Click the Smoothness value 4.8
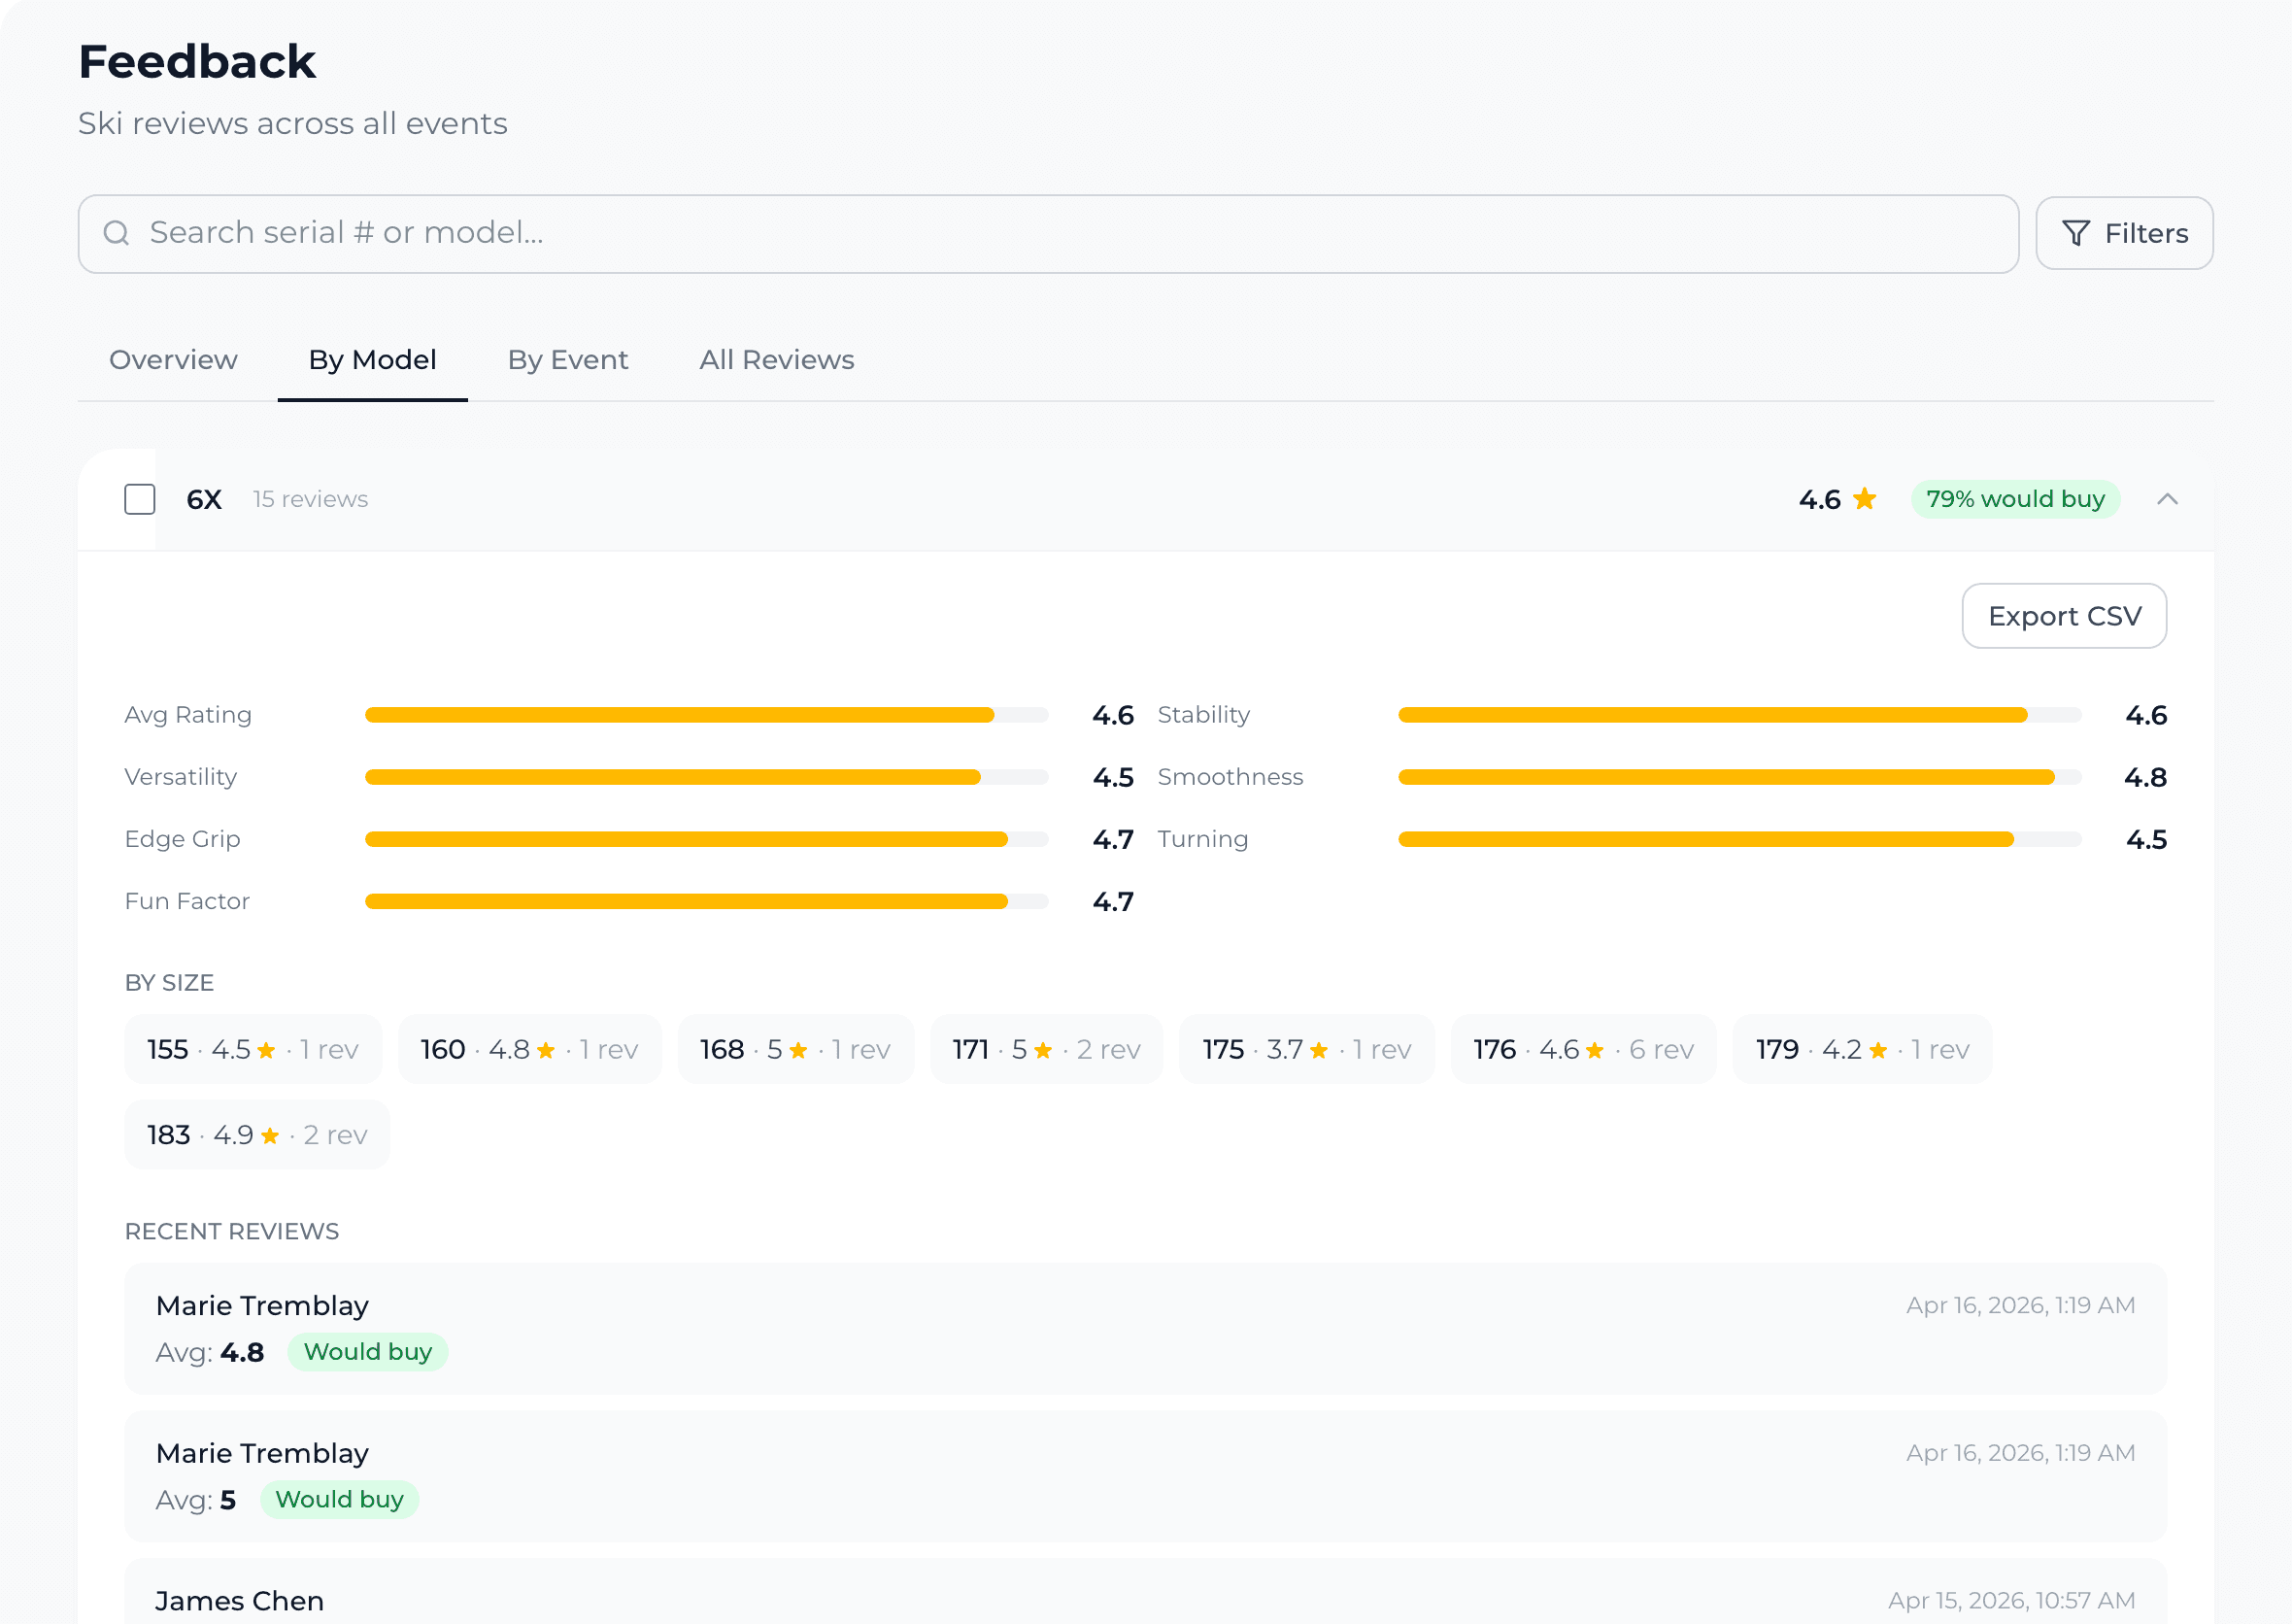This screenshot has width=2292, height=1624. (2146, 777)
